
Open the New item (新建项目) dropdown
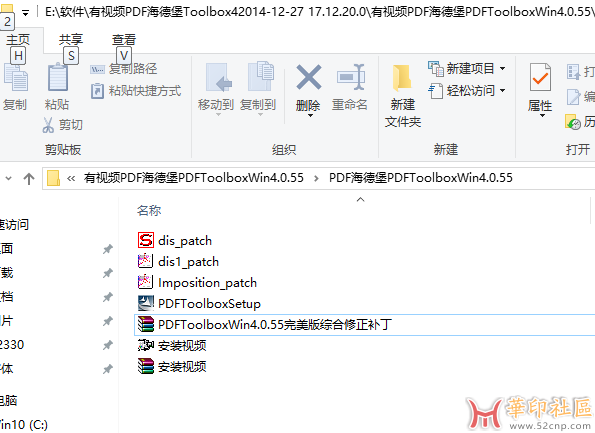pyautogui.click(x=466, y=69)
